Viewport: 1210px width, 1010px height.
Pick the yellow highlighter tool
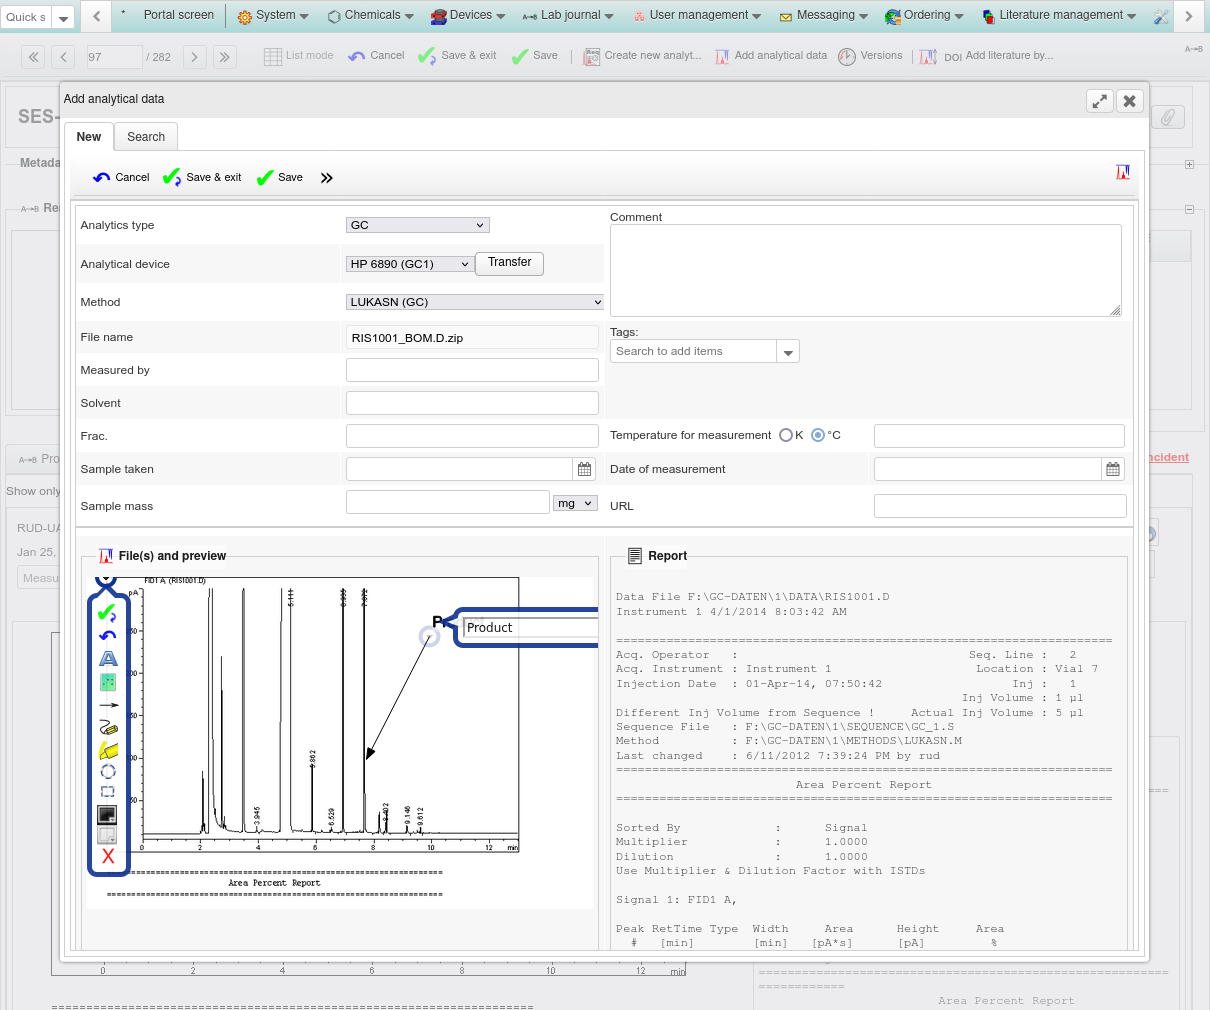(x=108, y=750)
